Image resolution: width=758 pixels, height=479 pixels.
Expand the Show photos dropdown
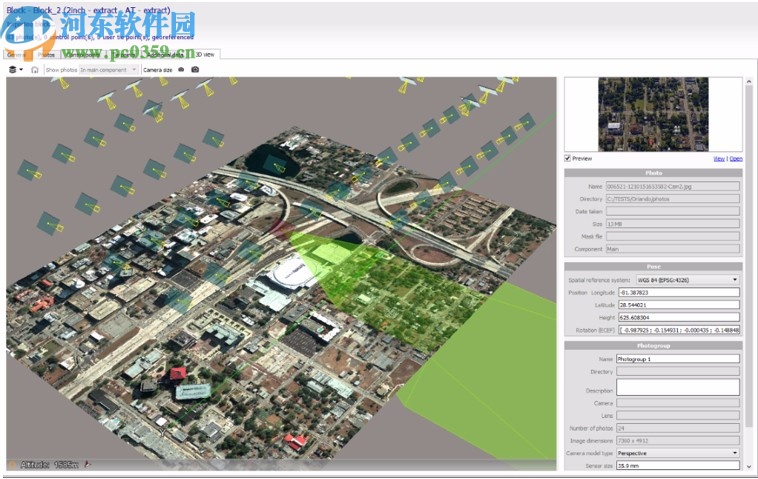pos(109,70)
